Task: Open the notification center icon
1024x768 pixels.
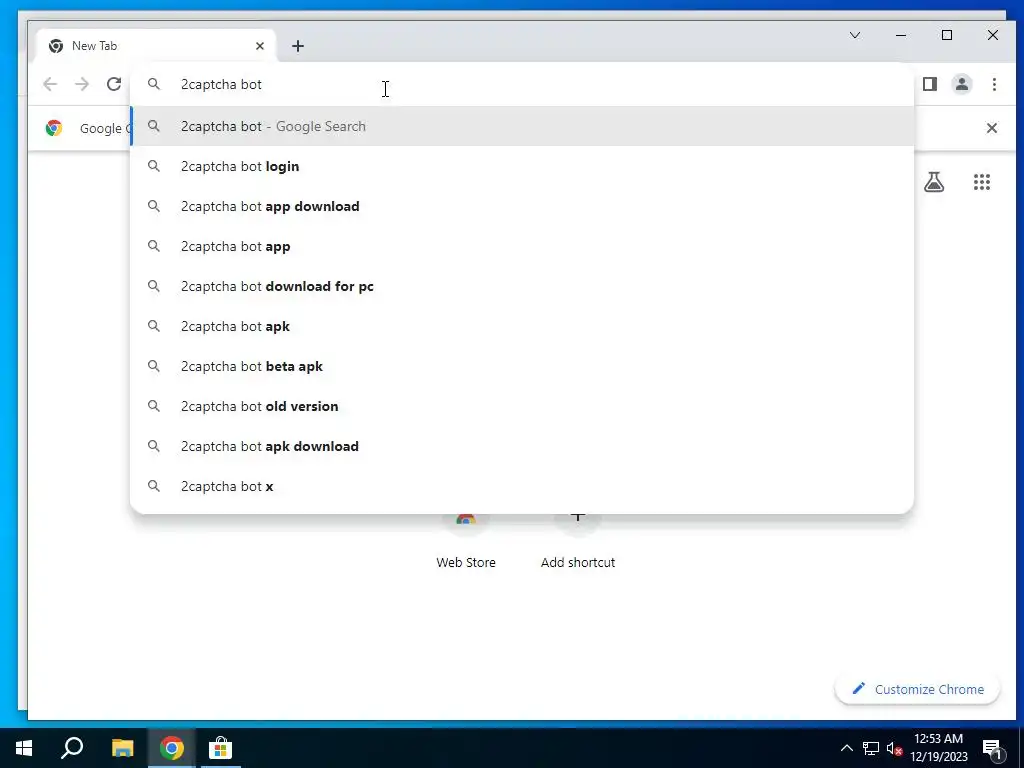Action: coord(993,748)
